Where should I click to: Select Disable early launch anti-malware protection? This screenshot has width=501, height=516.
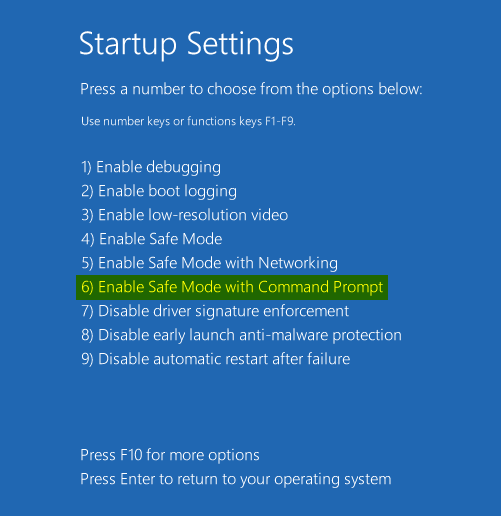[241, 335]
